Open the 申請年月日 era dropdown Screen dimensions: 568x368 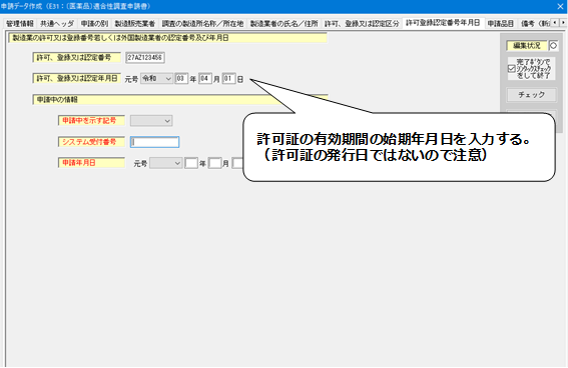[x=166, y=163]
